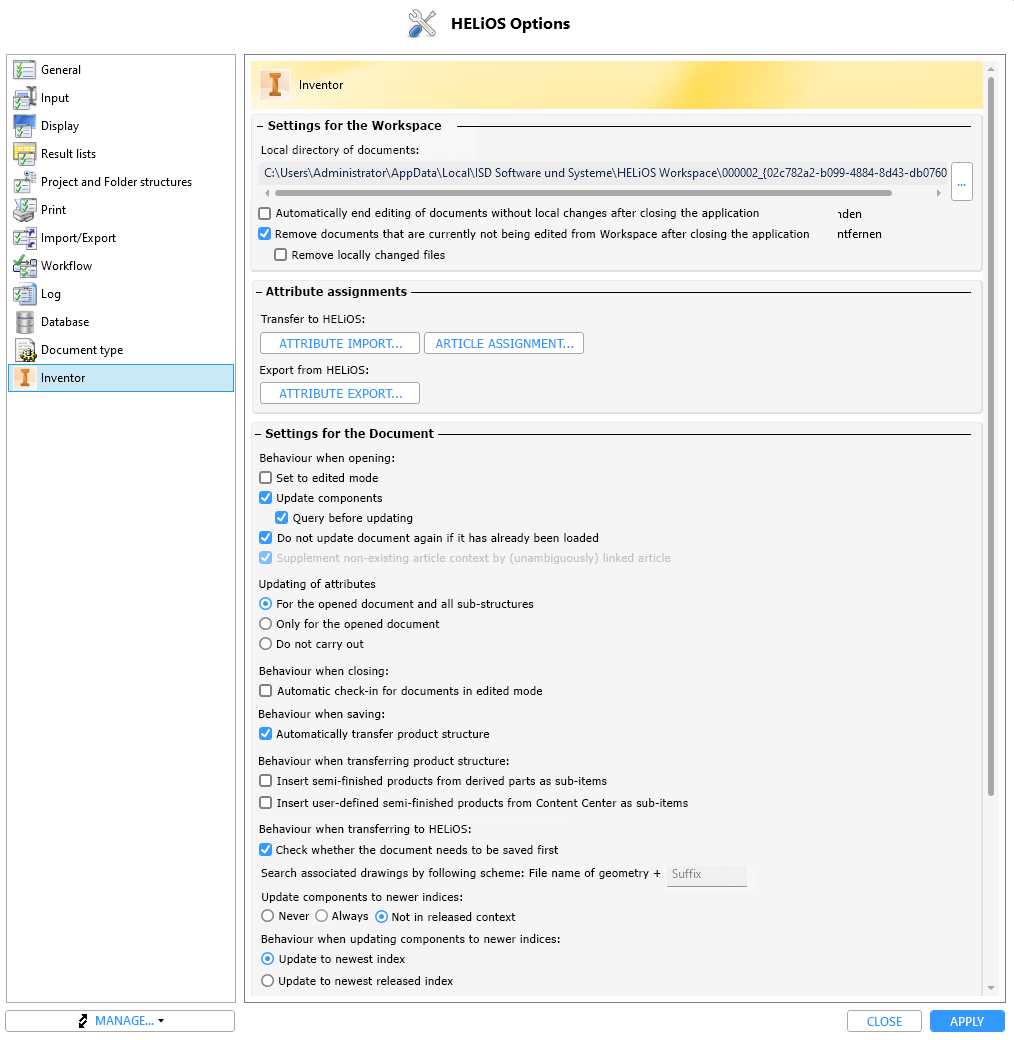The height and width of the screenshot is (1040, 1014).
Task: Click the Log icon
Action: pos(25,294)
